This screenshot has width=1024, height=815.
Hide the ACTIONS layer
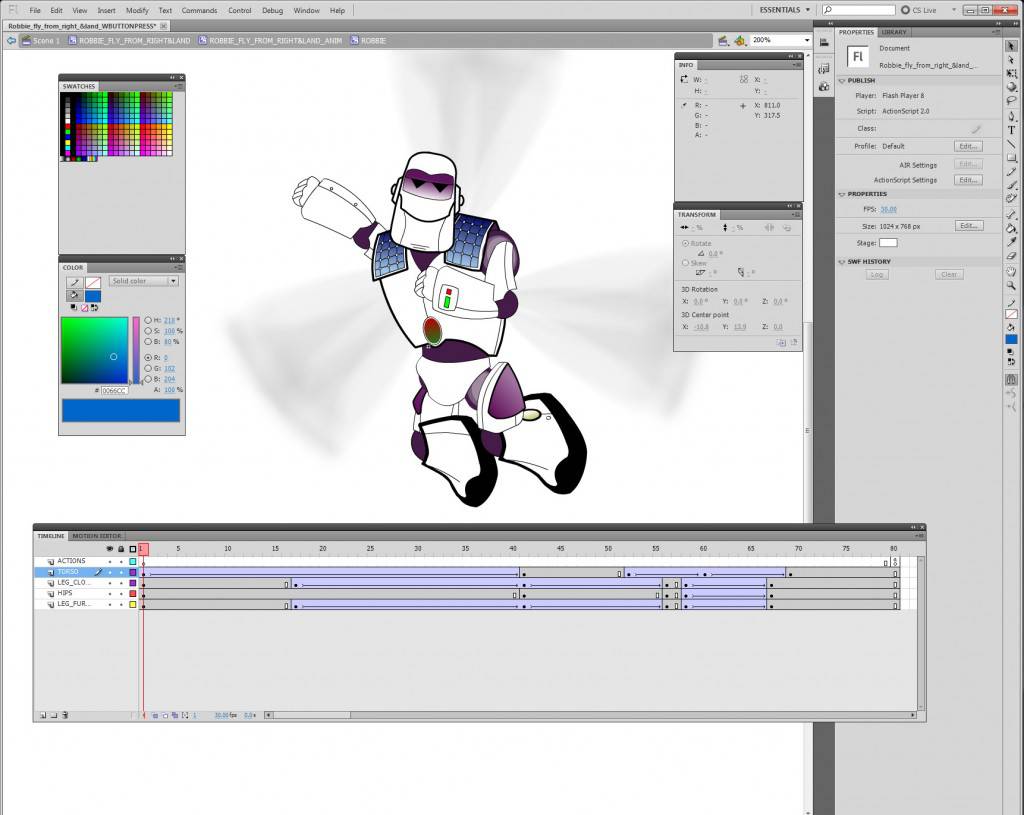(110, 561)
